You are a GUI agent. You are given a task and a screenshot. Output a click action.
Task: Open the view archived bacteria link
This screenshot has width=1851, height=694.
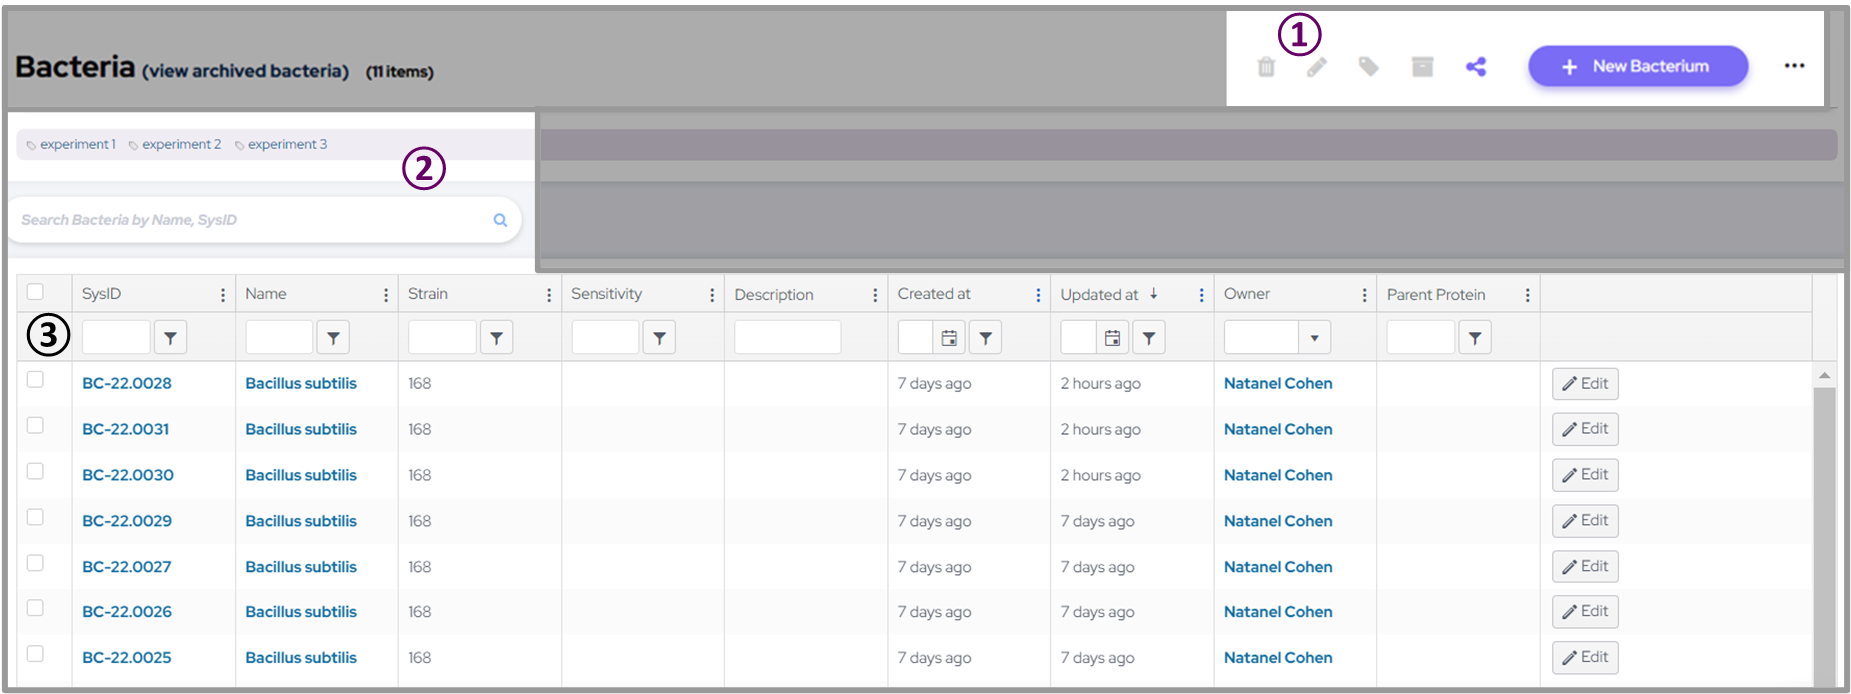click(x=245, y=71)
